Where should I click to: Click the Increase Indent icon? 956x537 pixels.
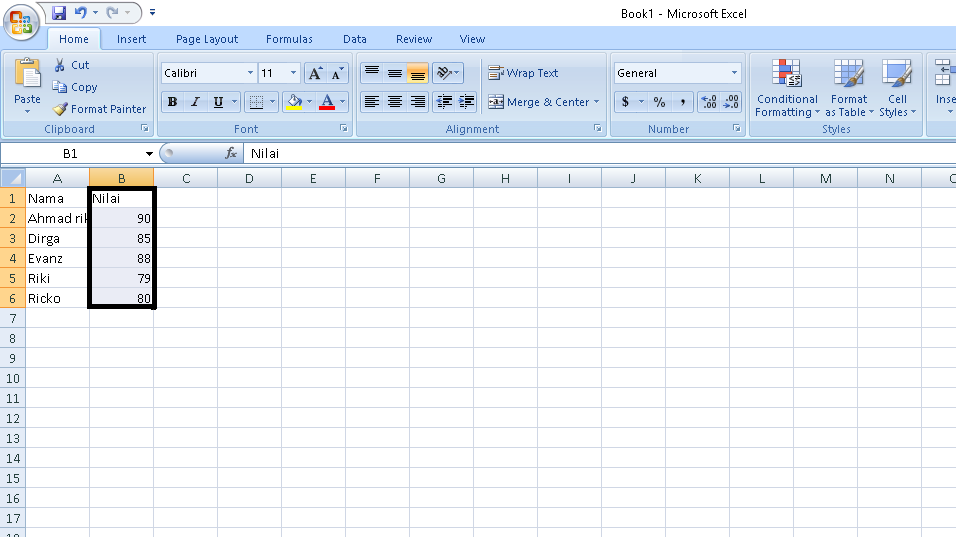point(466,102)
